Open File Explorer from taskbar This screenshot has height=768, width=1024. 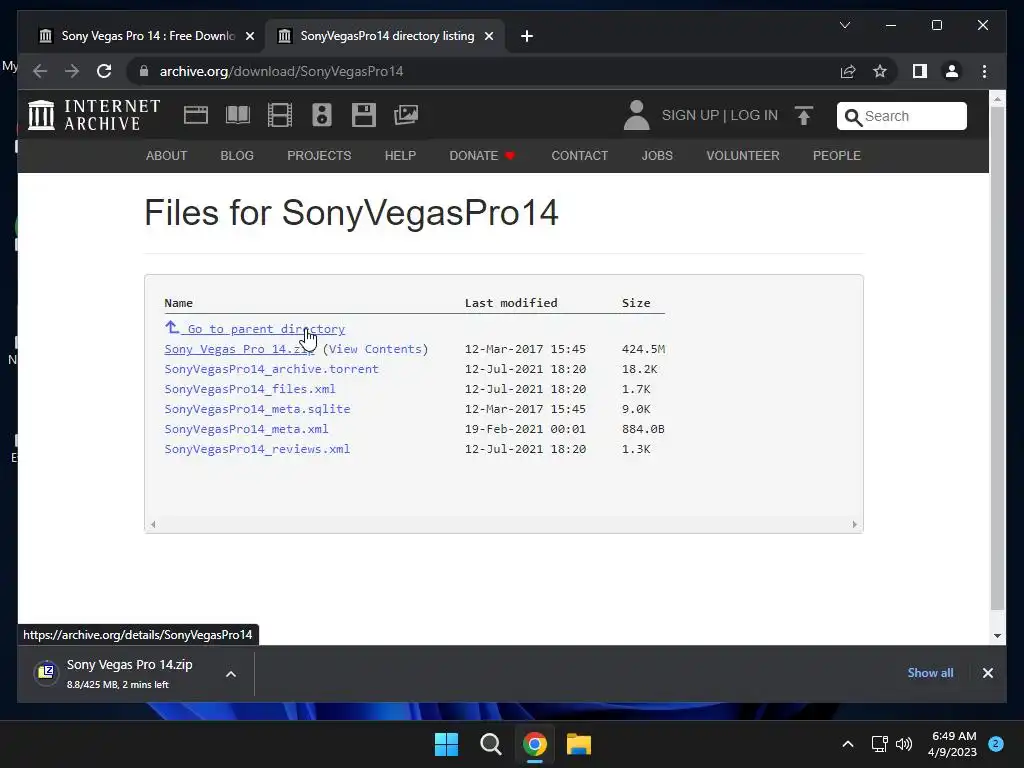click(579, 744)
